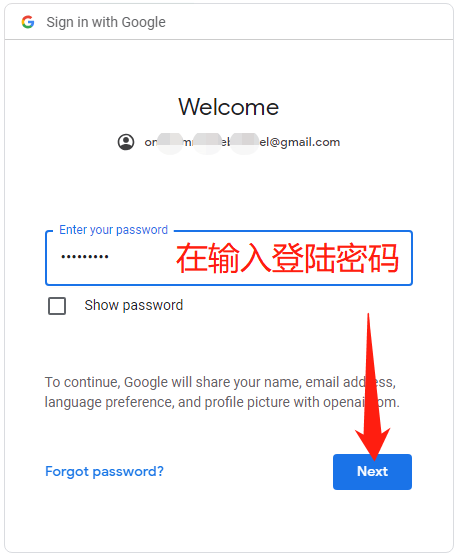Open the Forgot password? link
The width and height of the screenshot is (457, 555).
[104, 471]
